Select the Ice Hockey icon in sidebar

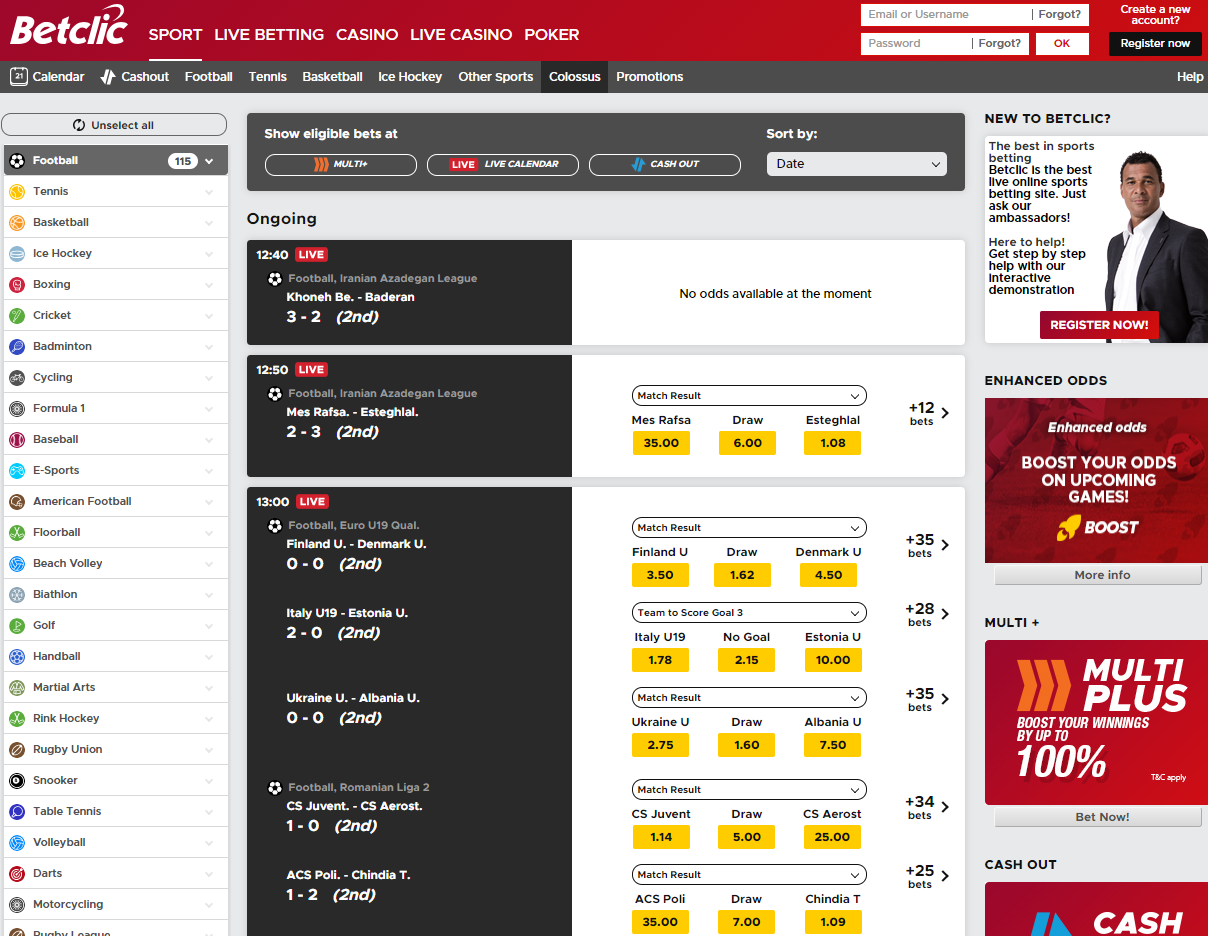click(x=17, y=253)
